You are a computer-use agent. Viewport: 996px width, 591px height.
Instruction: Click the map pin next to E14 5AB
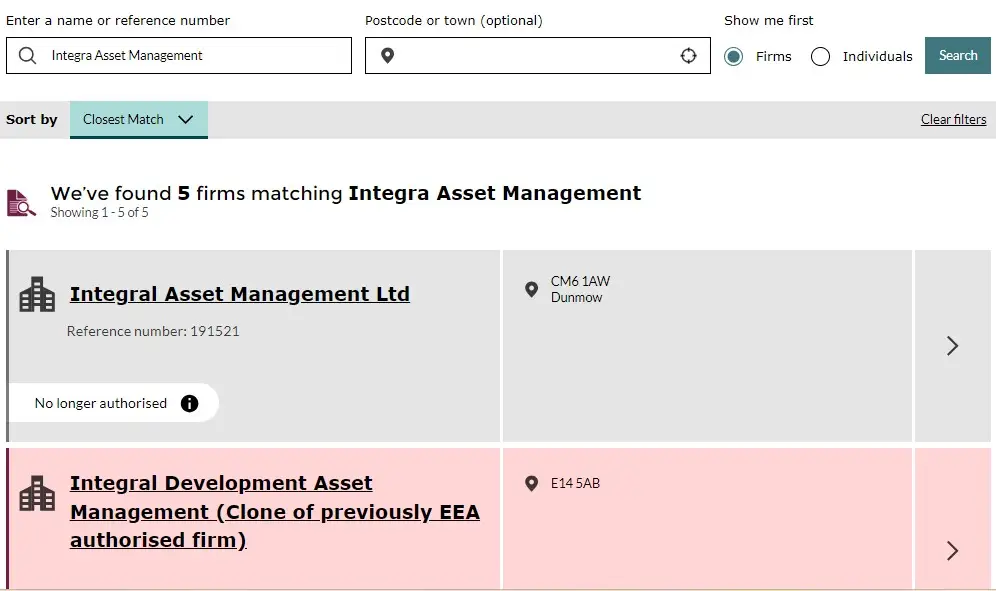(x=533, y=483)
